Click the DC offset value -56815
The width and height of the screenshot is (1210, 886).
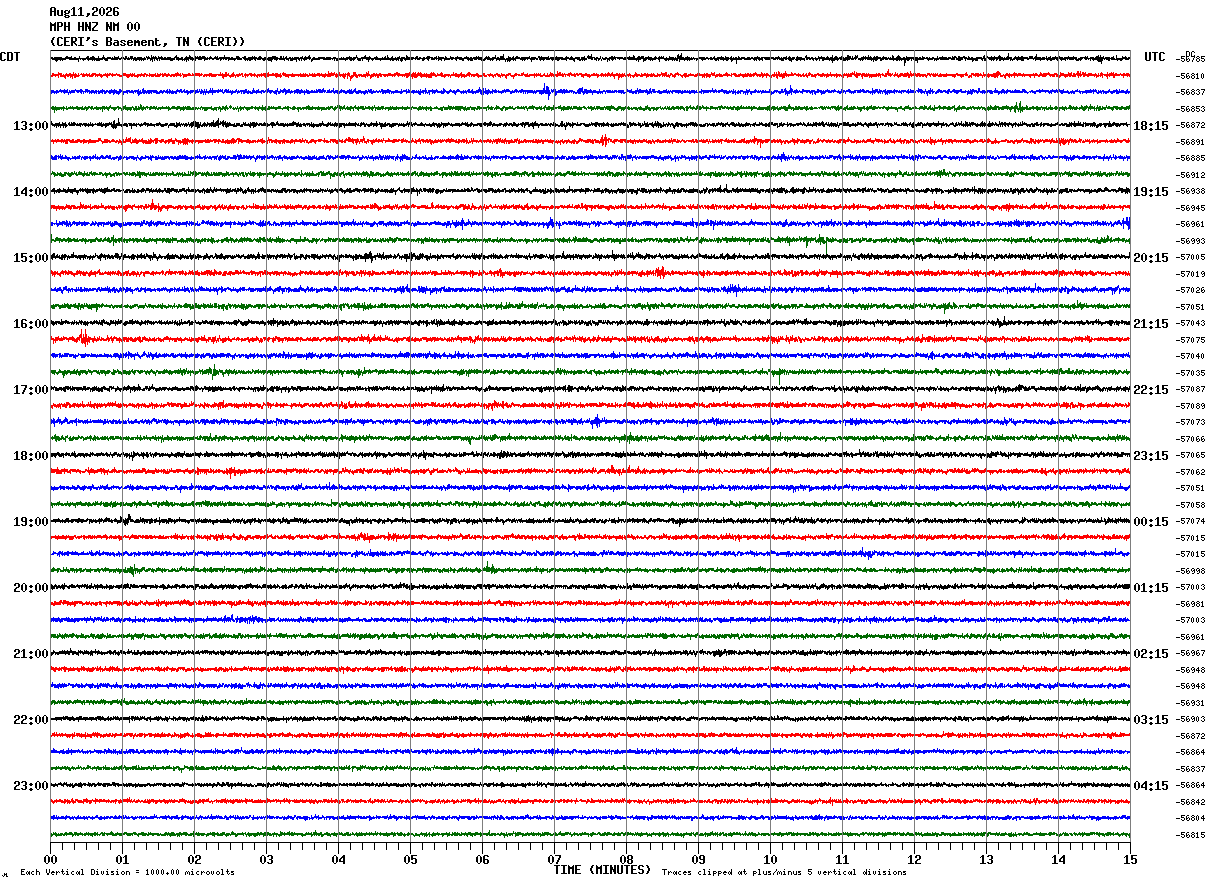click(x=1191, y=835)
